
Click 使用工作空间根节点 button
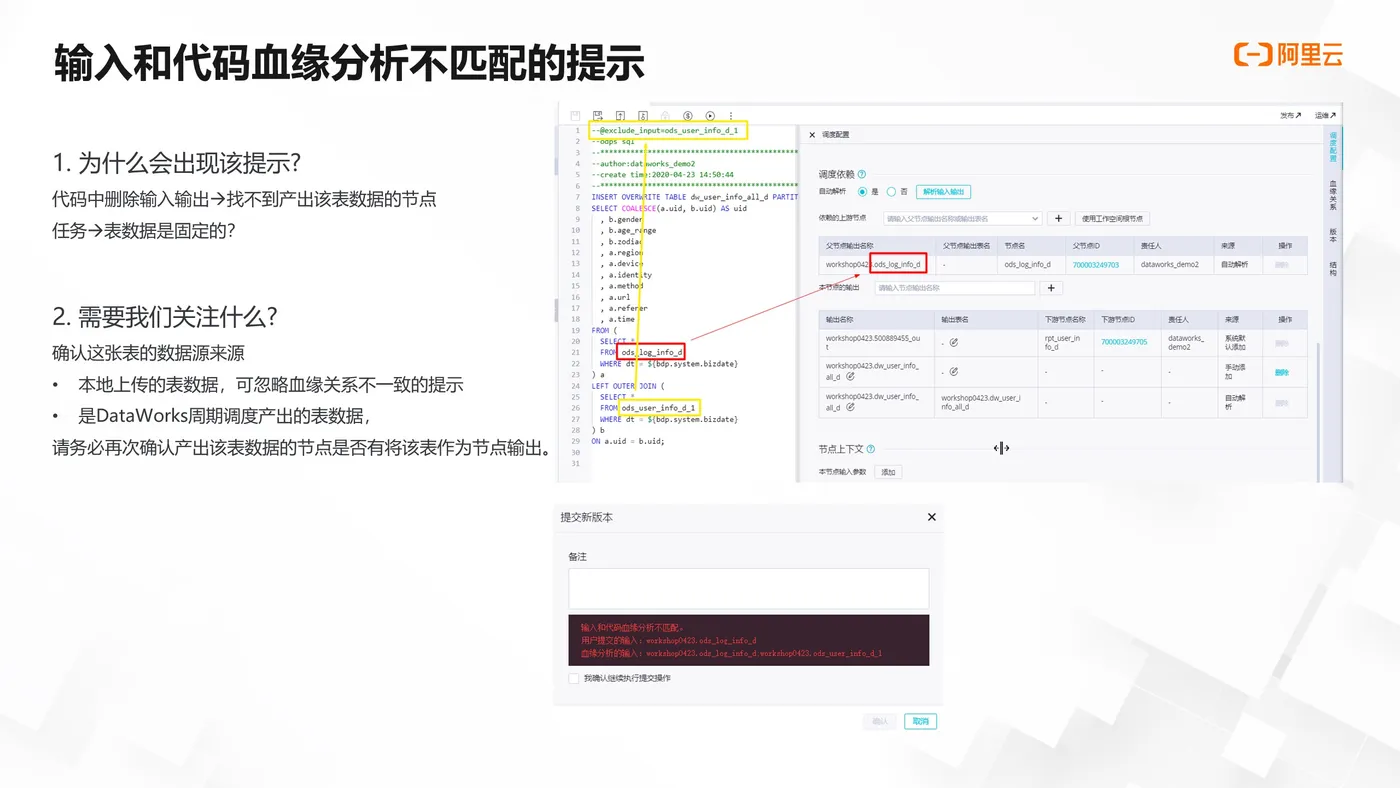[x=1112, y=218]
